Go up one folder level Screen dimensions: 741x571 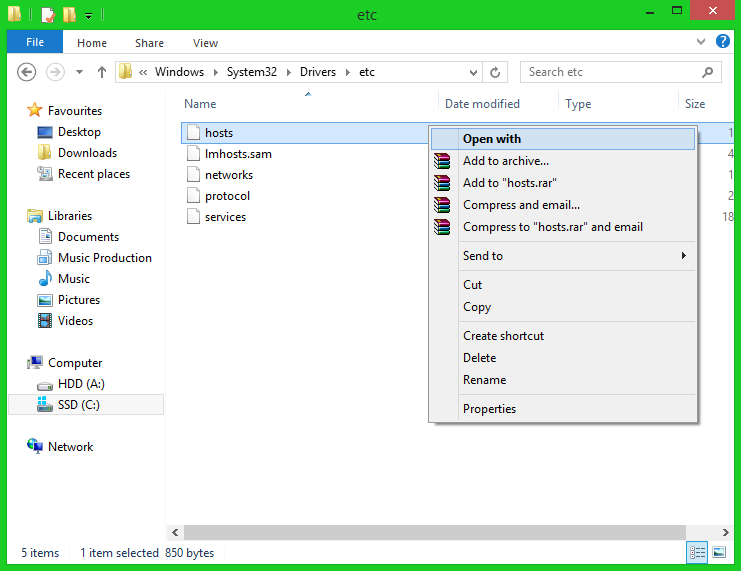pyautogui.click(x=102, y=72)
